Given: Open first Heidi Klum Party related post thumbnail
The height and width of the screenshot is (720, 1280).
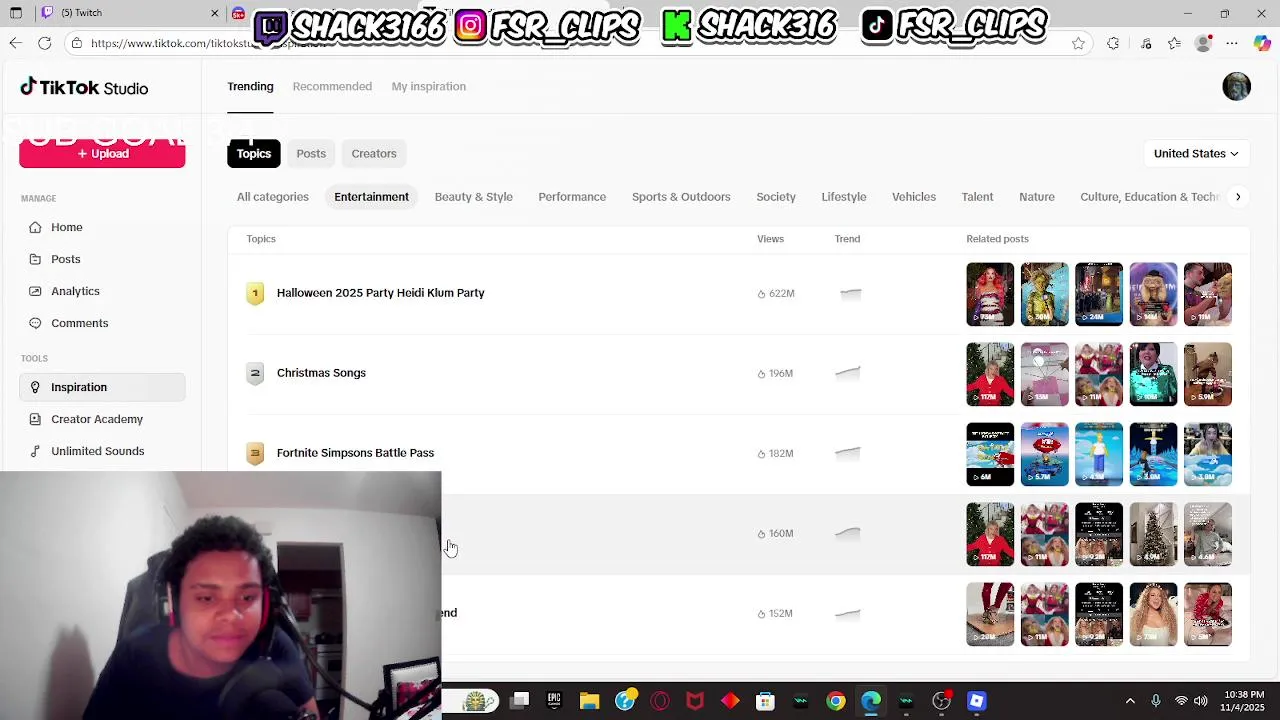Looking at the screenshot, I should point(990,294).
